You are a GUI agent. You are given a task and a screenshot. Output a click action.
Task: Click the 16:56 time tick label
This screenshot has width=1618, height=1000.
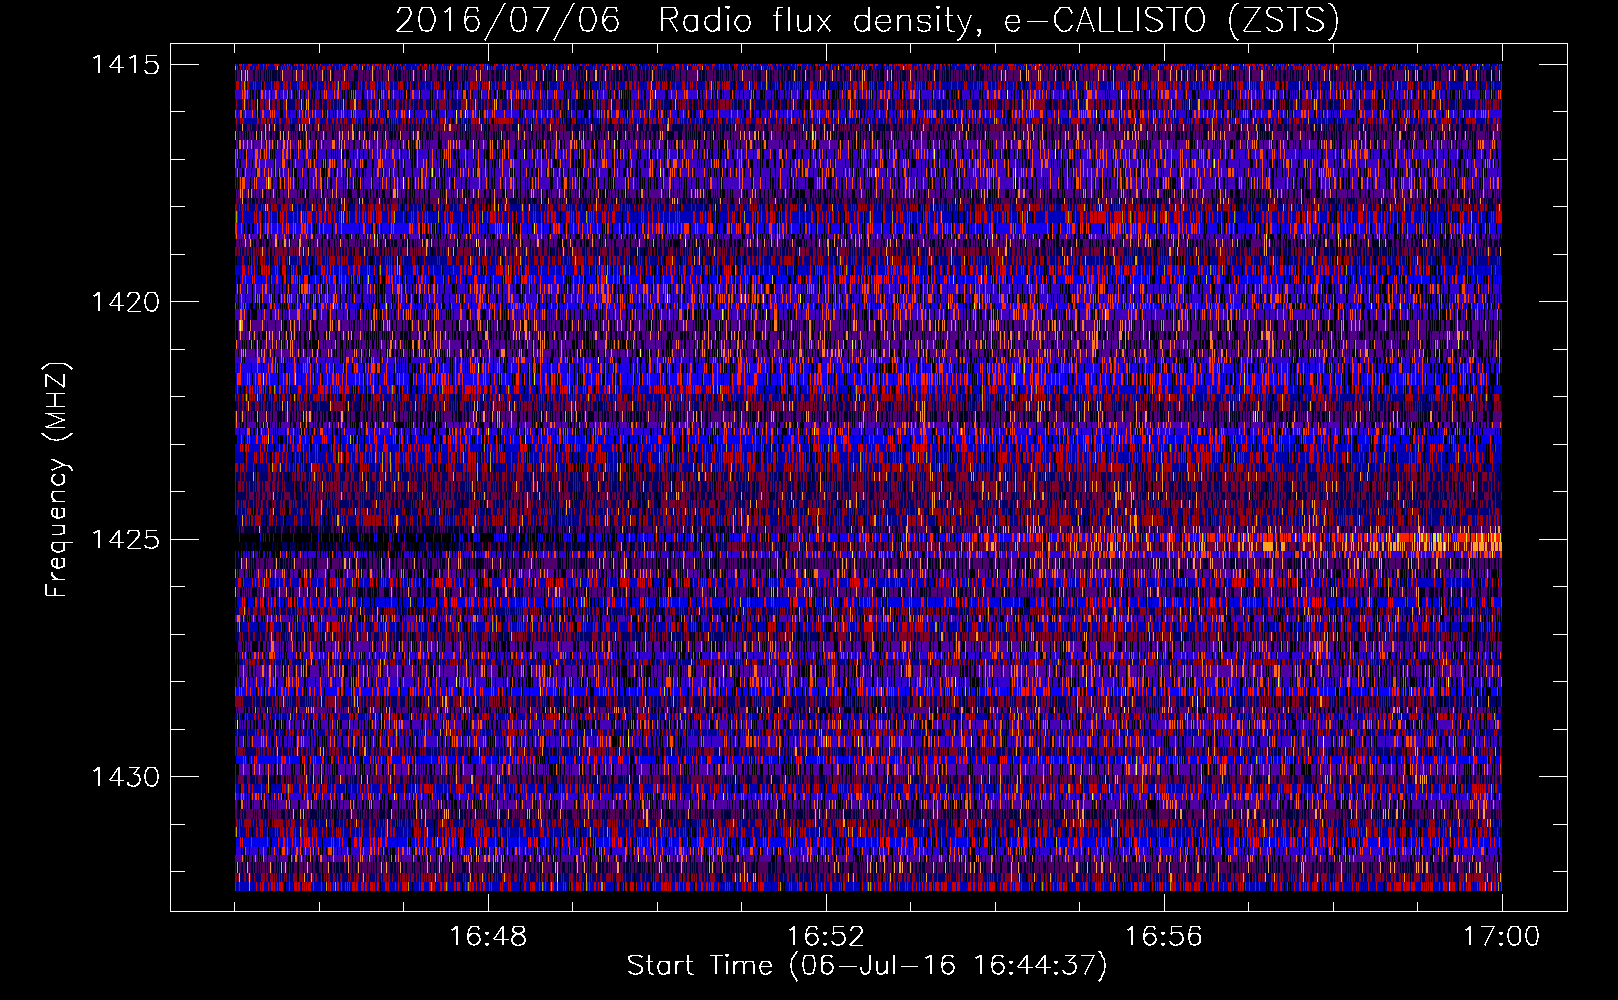[x=1163, y=937]
